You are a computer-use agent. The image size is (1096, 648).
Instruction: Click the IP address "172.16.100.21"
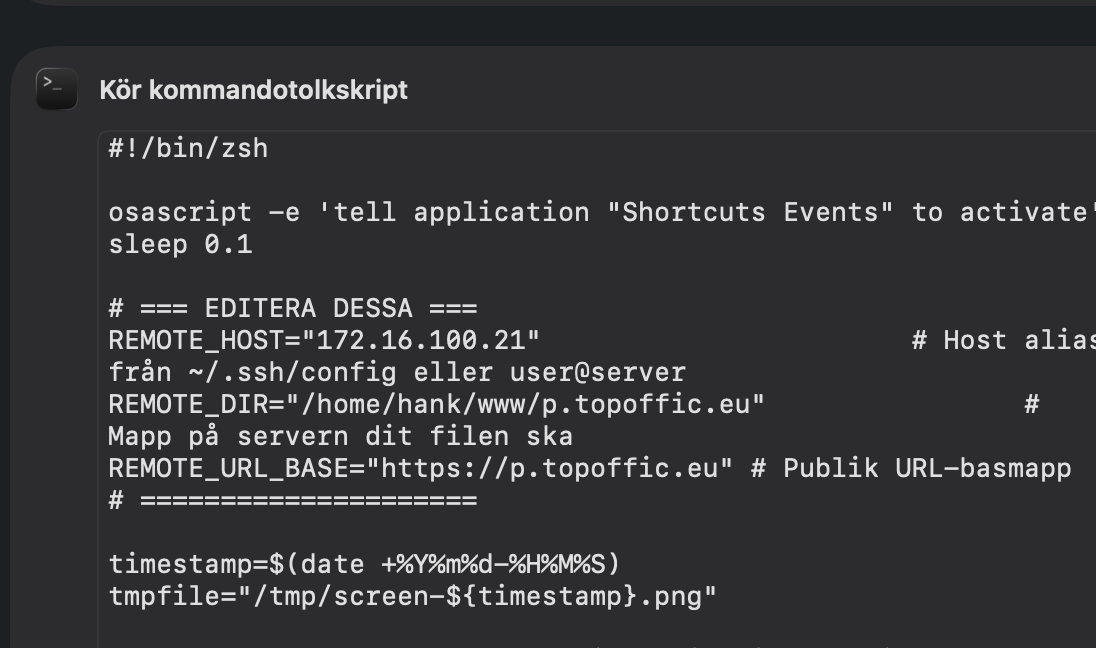[421, 341]
